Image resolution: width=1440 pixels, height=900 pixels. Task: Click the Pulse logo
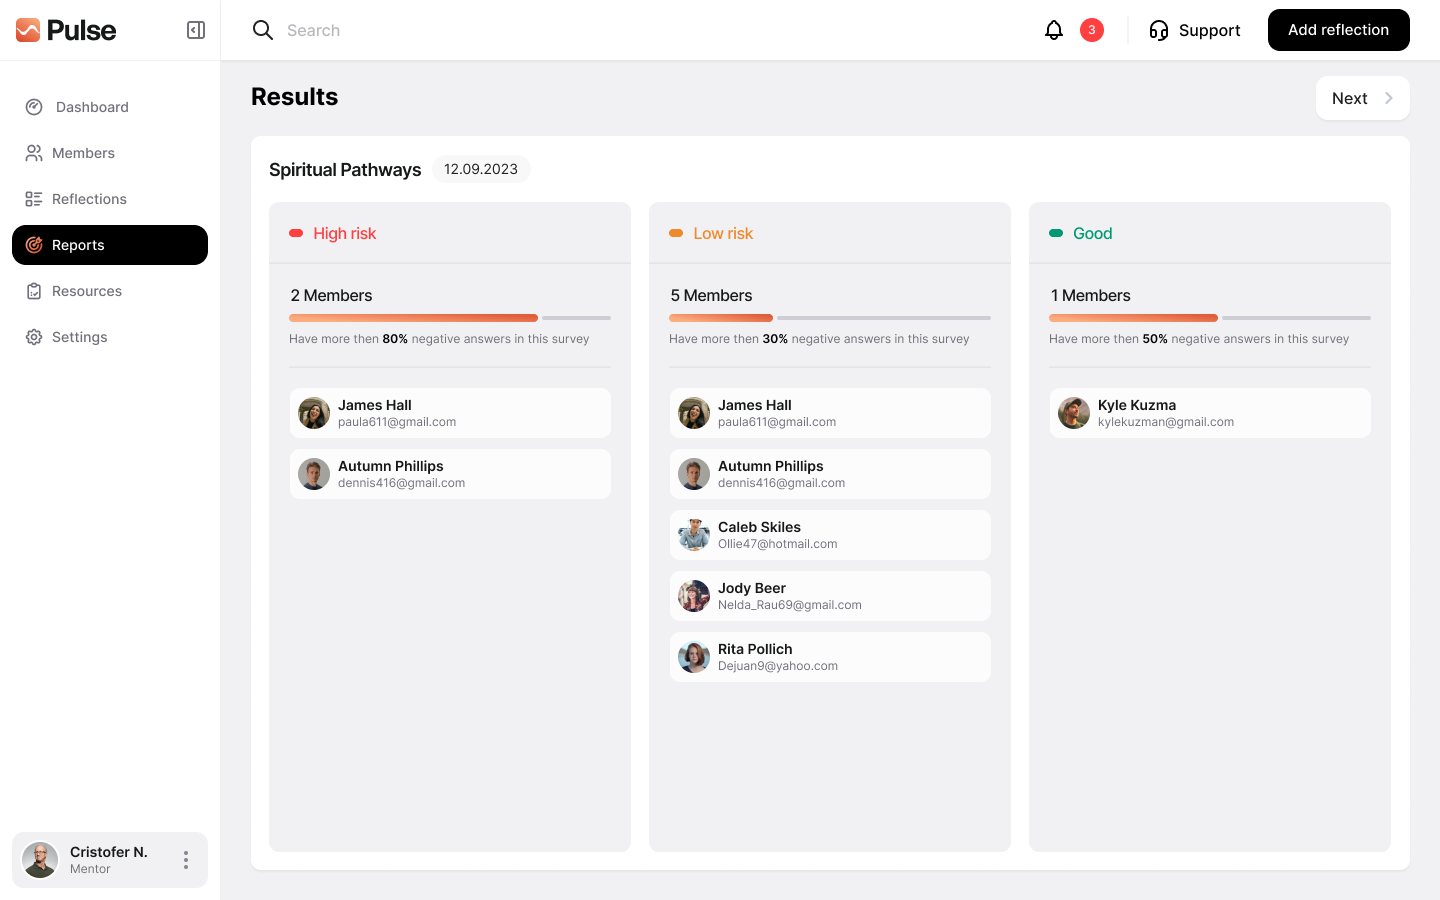66,30
